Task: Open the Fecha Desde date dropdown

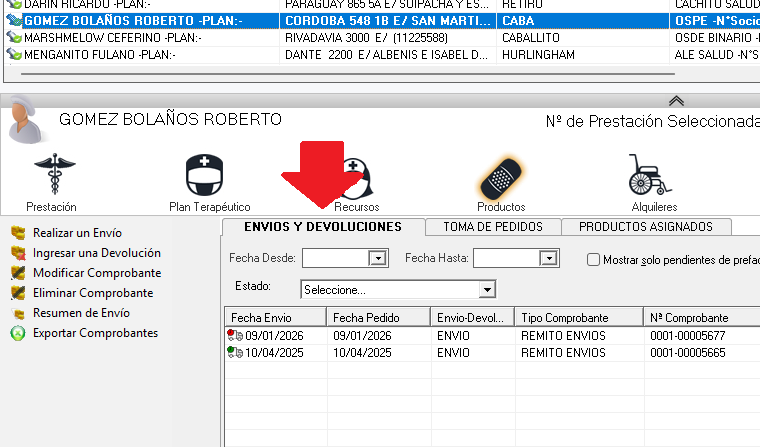Action: click(377, 258)
